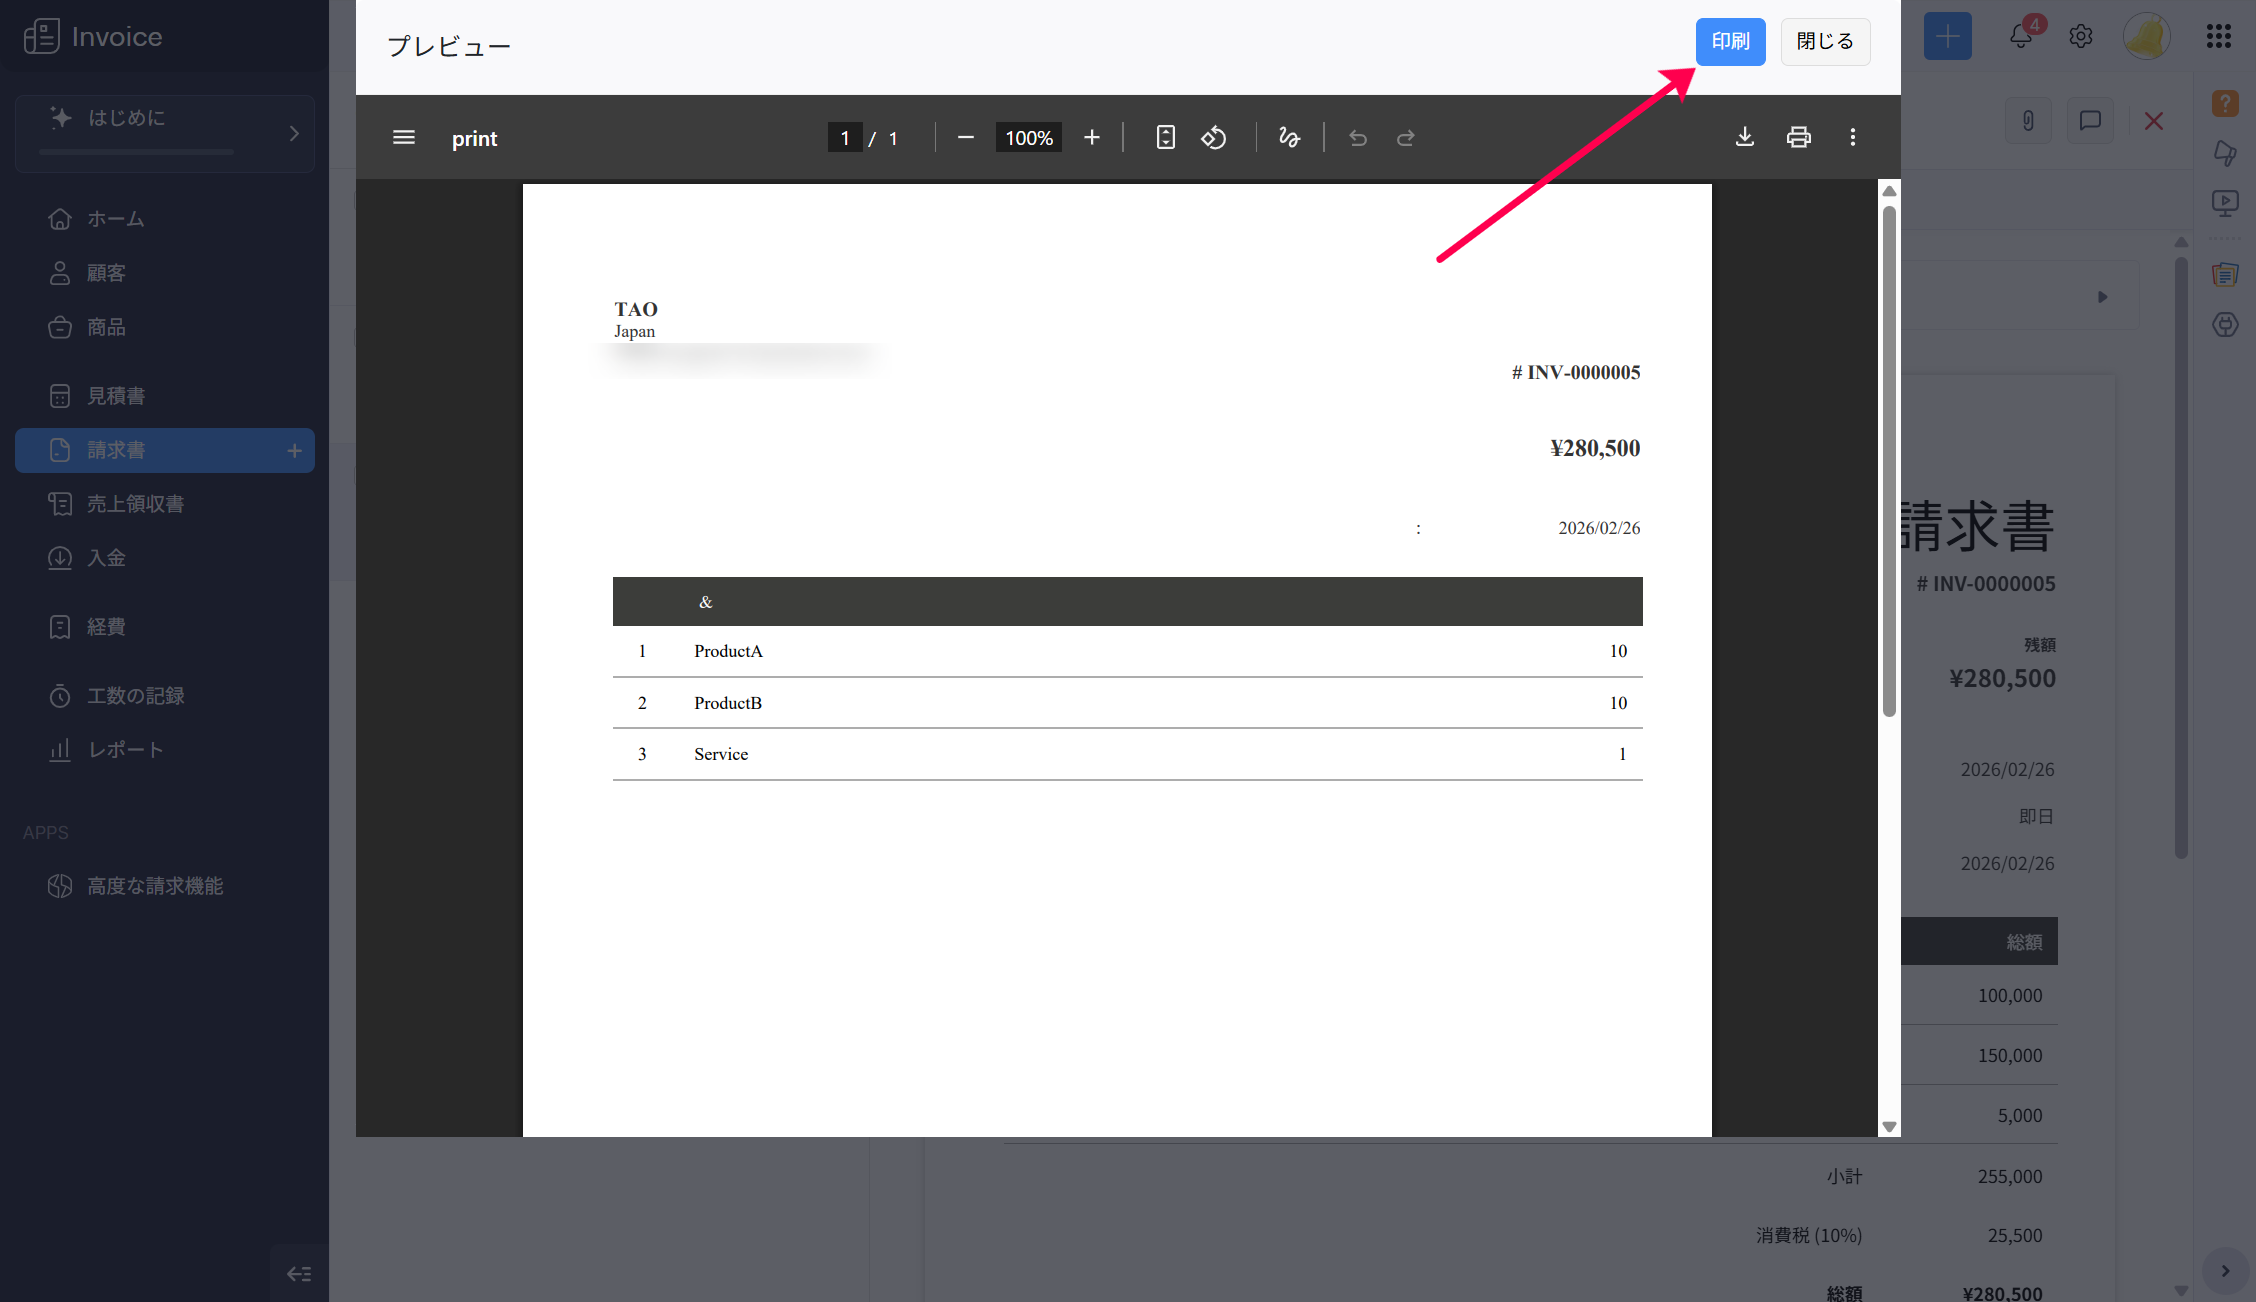Click 閉じる to close preview

coord(1825,41)
